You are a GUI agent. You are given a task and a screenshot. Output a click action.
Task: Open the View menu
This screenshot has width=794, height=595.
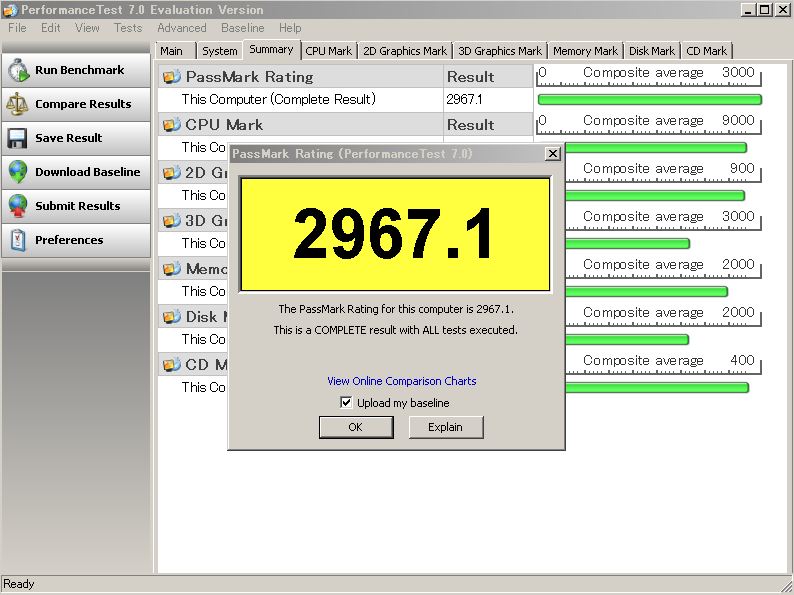coord(87,28)
